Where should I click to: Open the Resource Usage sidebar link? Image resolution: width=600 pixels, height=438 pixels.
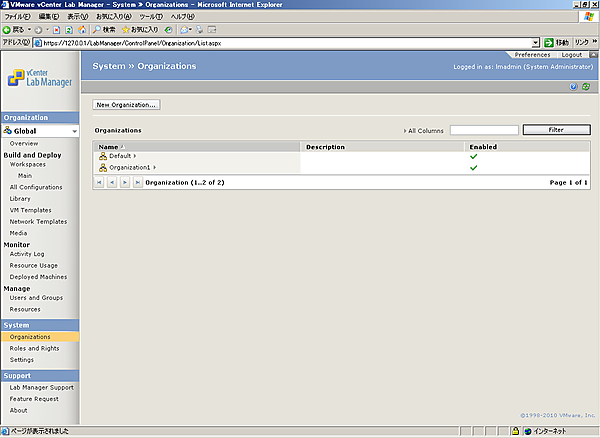[34, 265]
